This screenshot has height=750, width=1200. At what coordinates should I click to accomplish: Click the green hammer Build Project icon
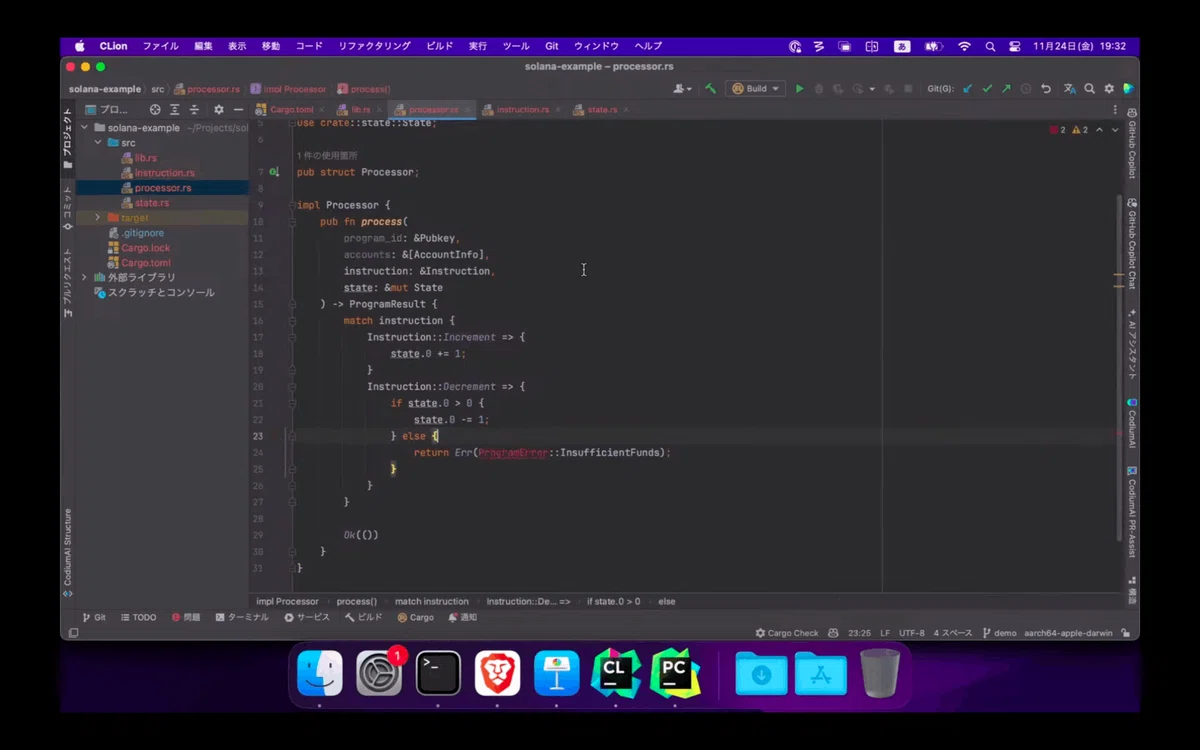pos(710,89)
